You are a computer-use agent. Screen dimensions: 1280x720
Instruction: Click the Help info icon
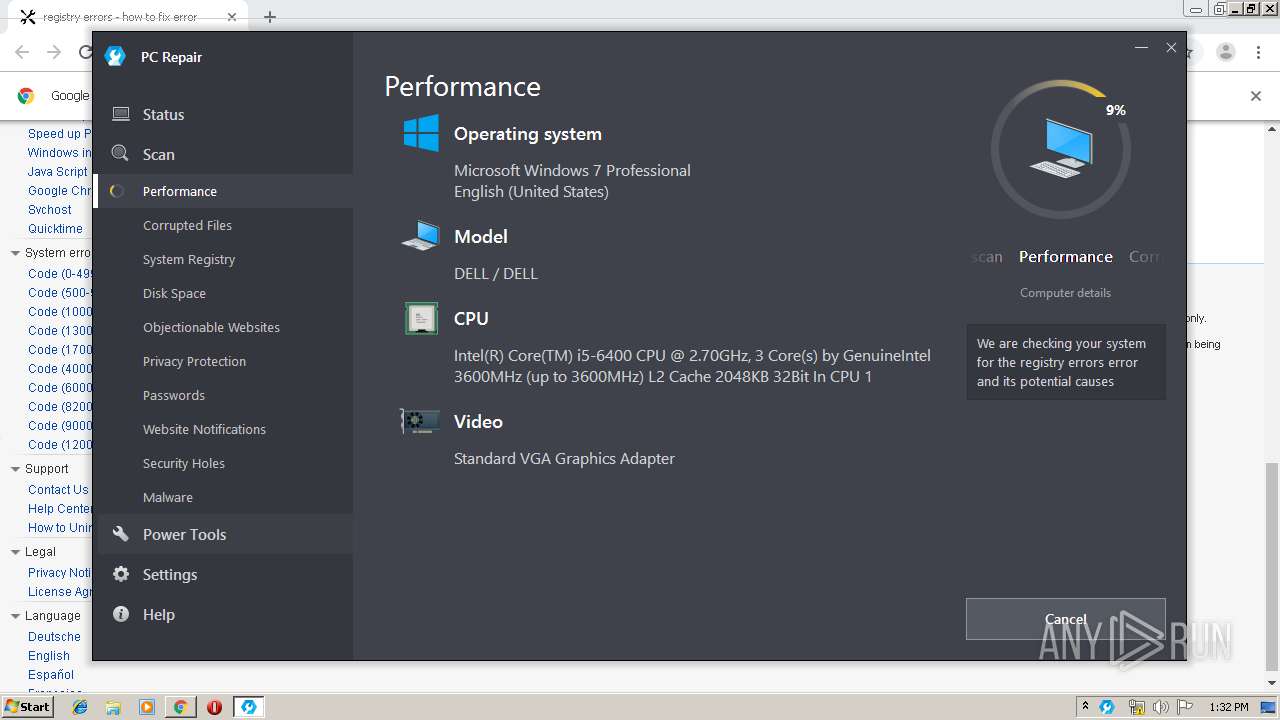click(121, 614)
